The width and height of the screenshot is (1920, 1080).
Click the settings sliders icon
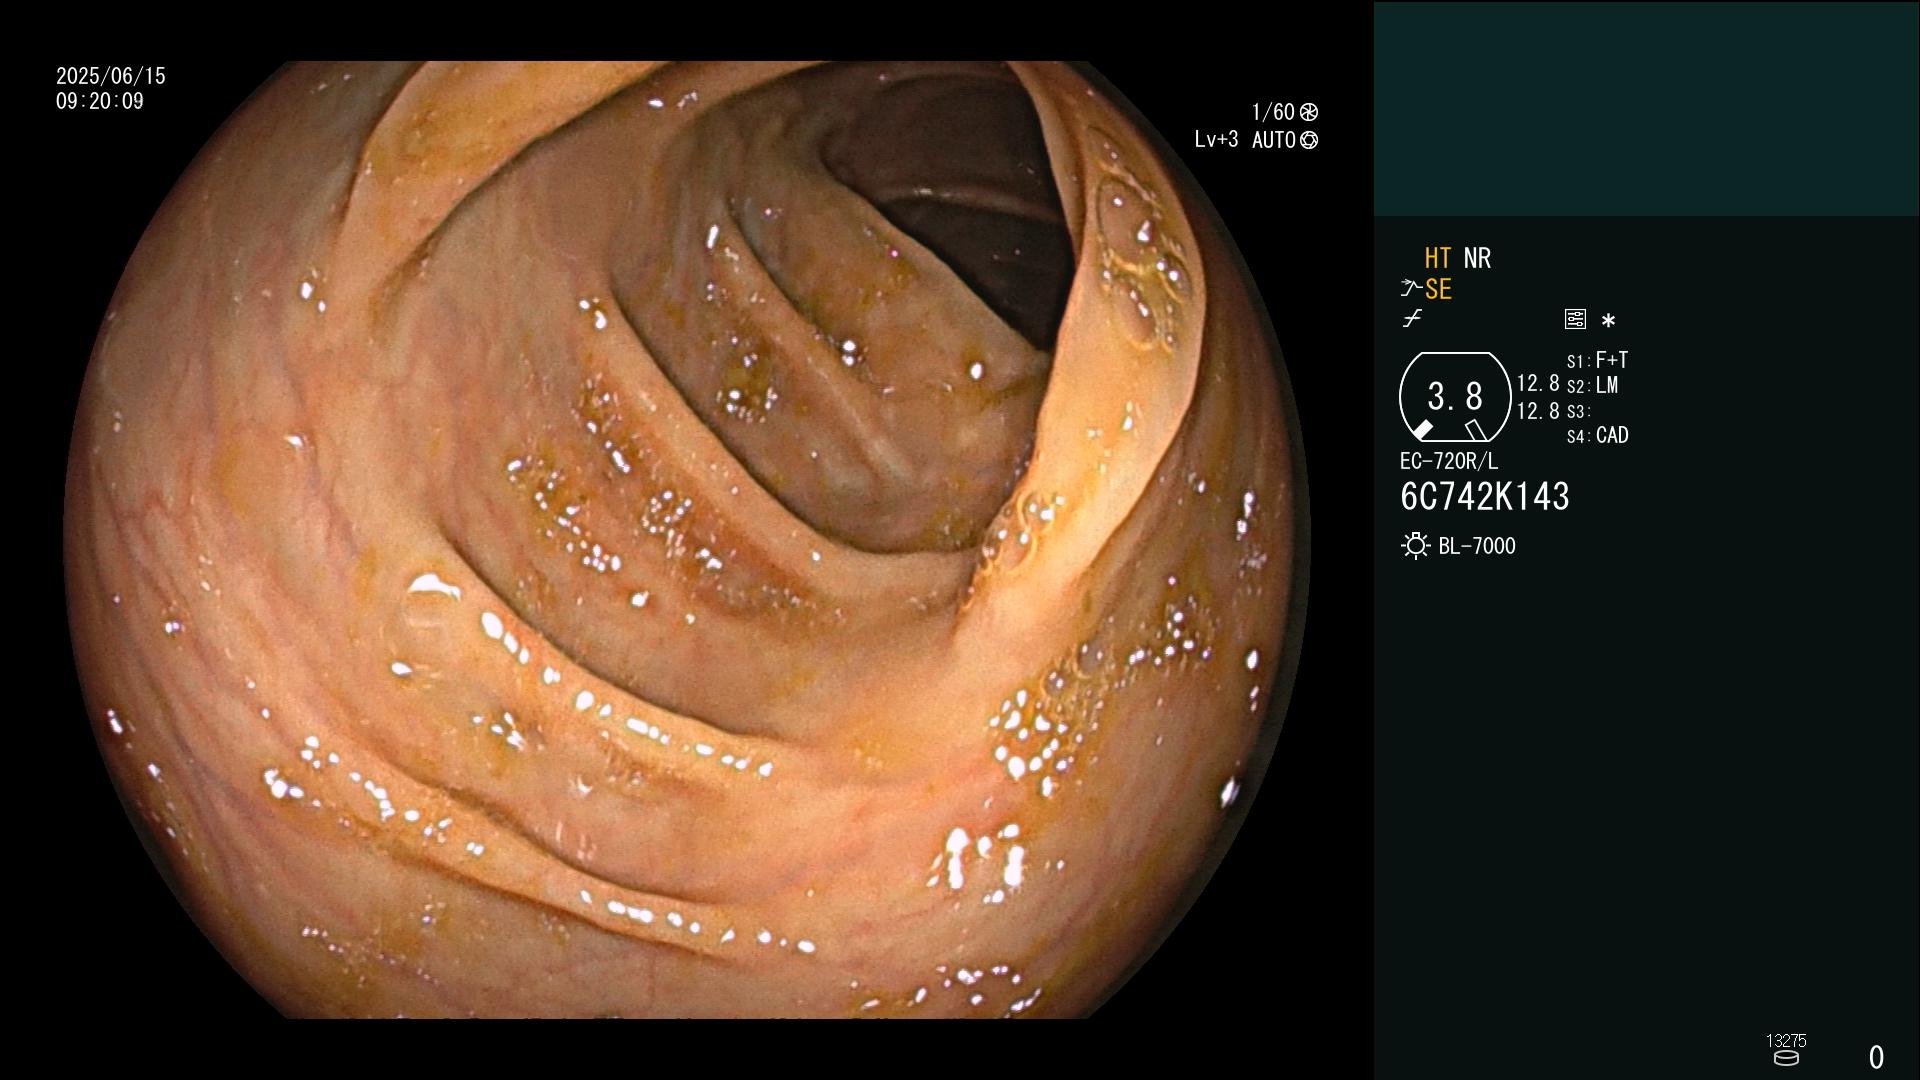click(1575, 319)
